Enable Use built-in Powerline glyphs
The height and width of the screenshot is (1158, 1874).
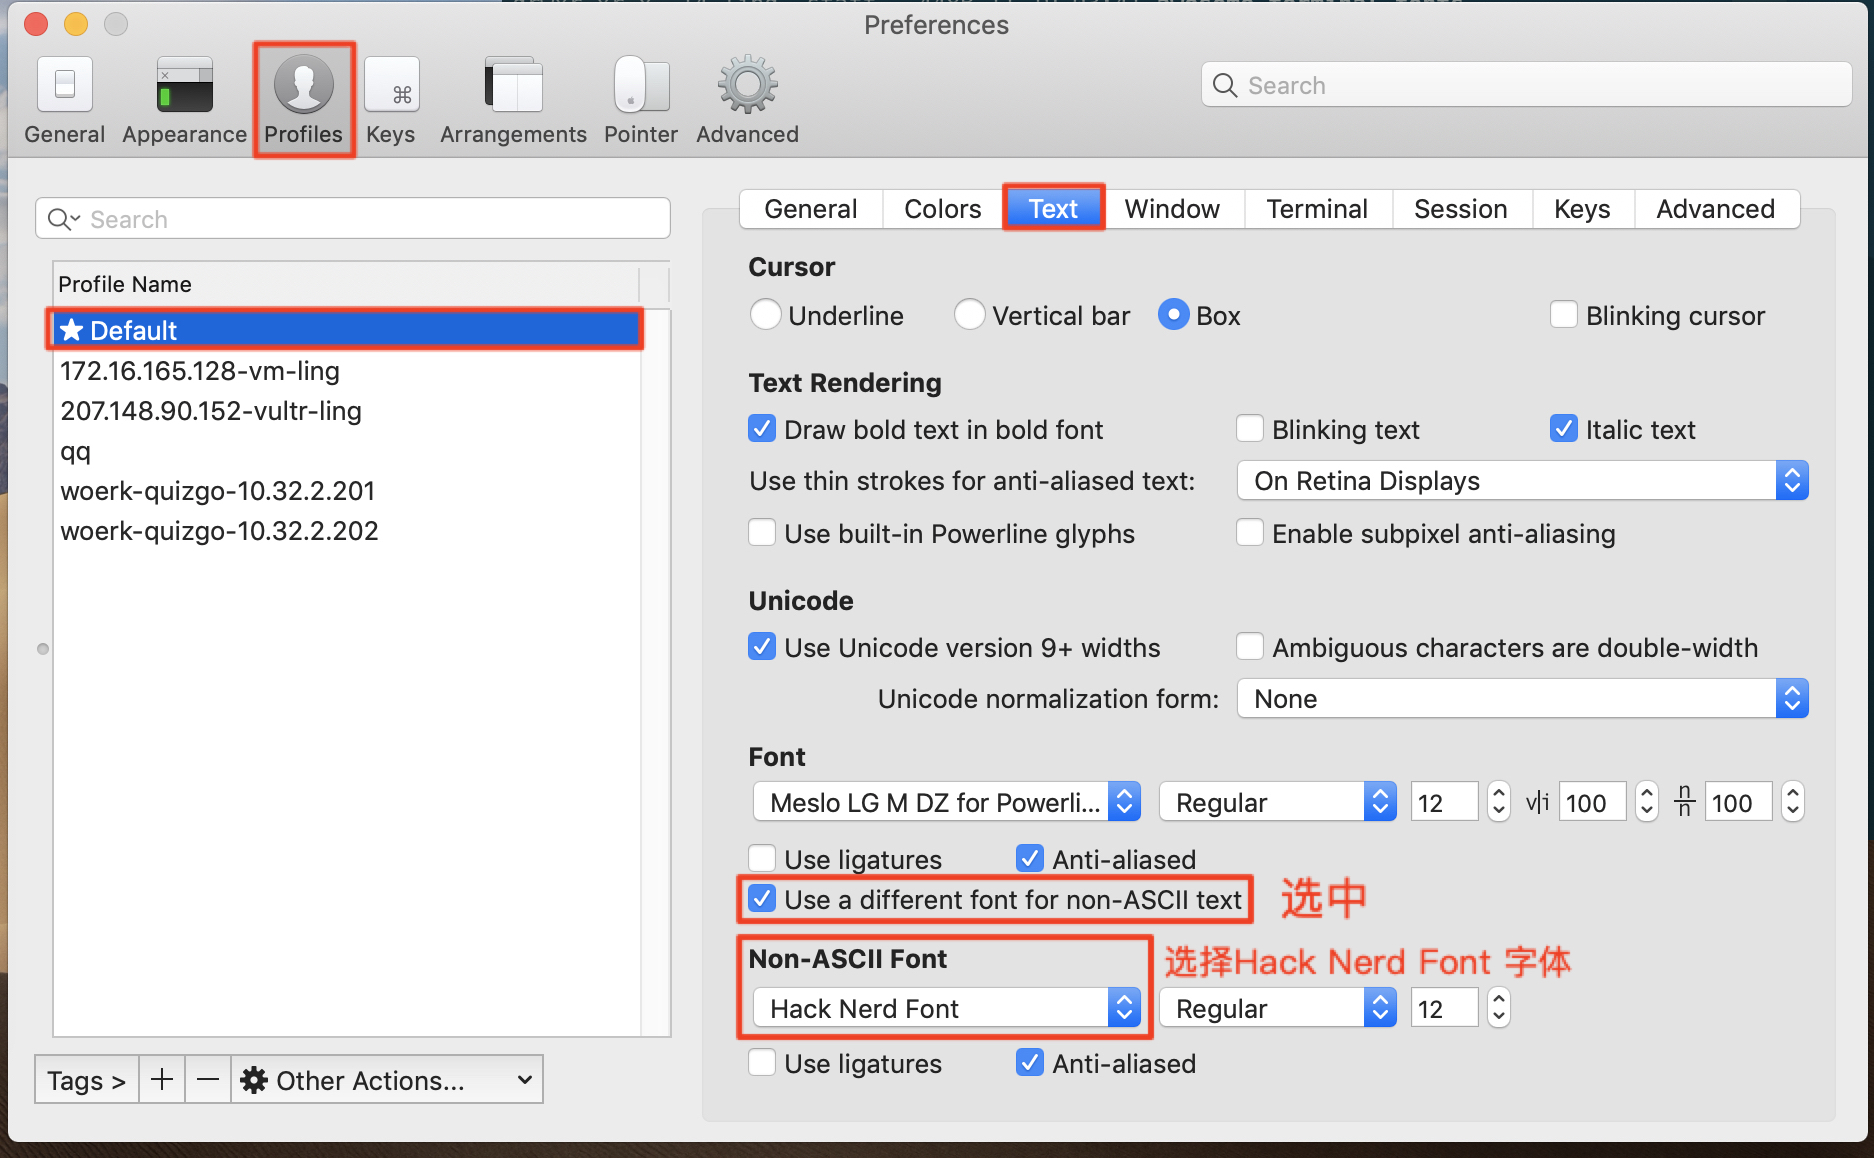[762, 533]
